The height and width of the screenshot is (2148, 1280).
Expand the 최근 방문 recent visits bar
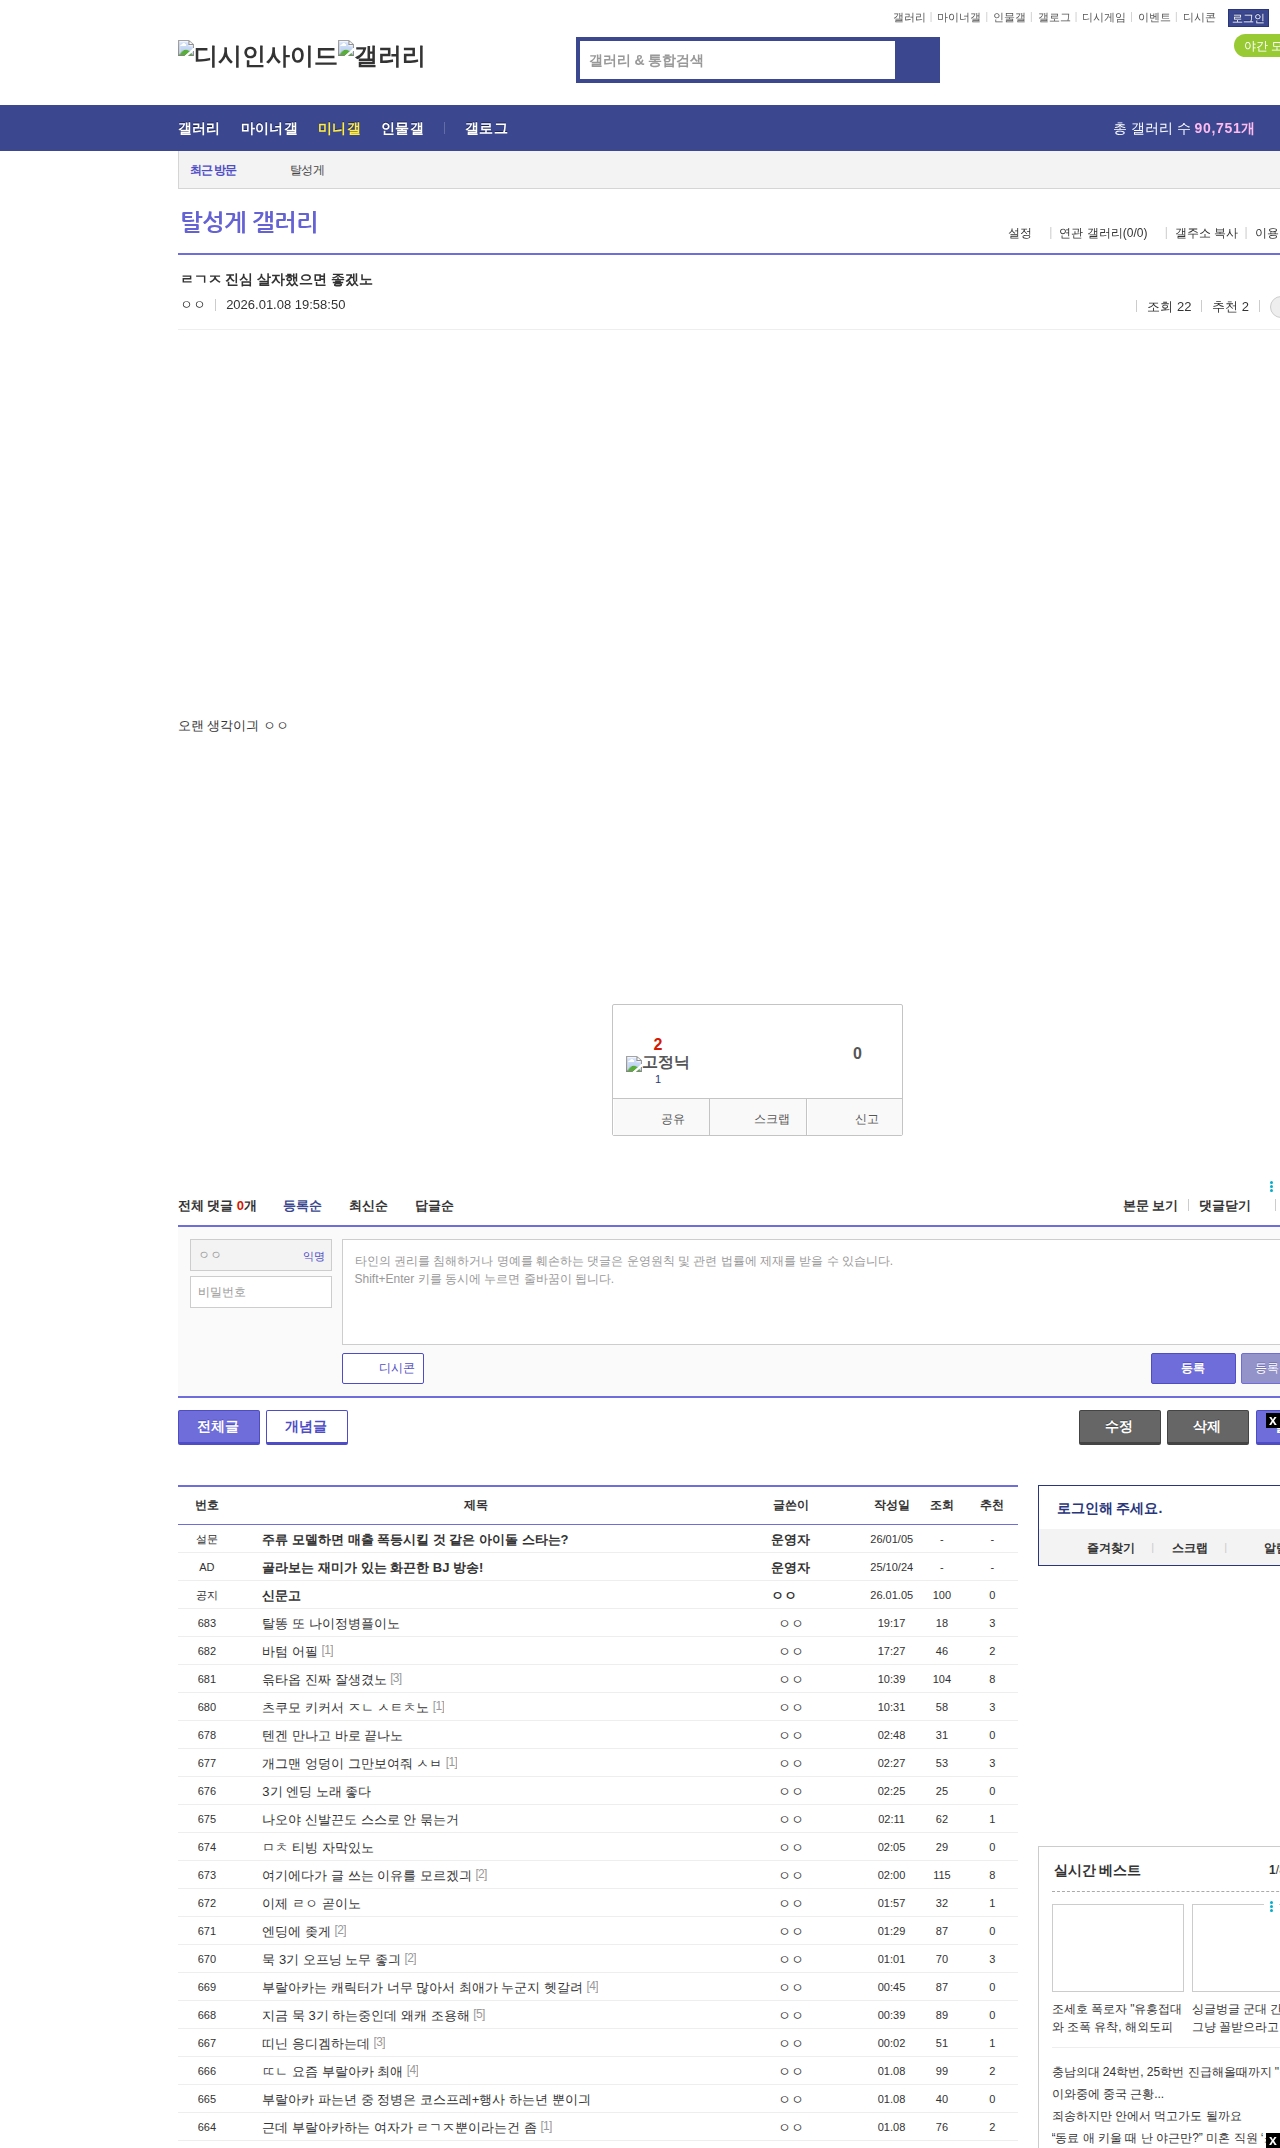(213, 170)
